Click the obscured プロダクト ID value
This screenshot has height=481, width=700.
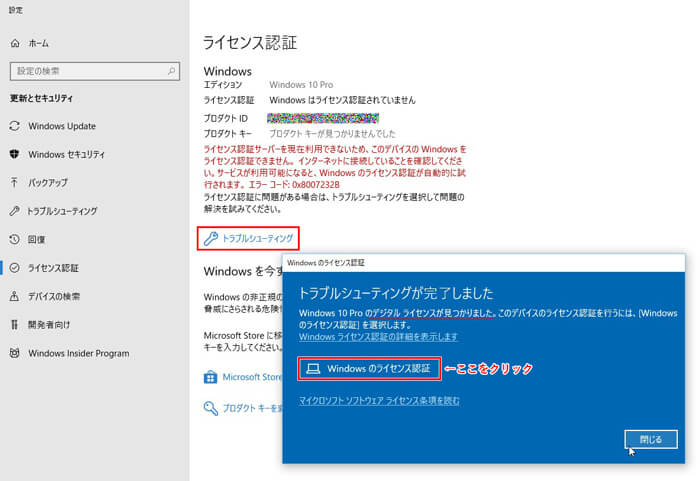tap(323, 118)
